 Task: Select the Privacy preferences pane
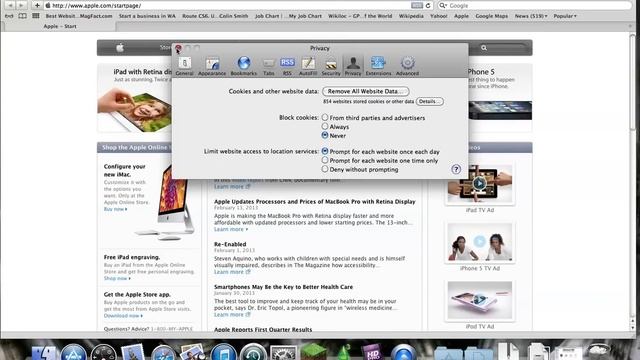[x=353, y=66]
